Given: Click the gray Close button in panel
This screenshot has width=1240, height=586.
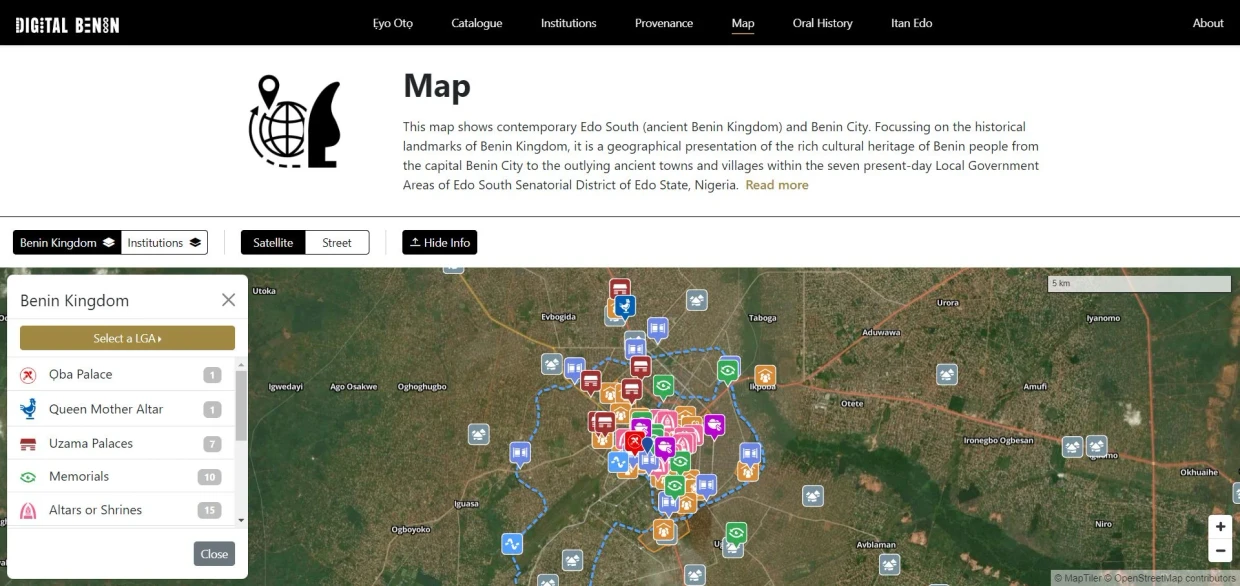Looking at the screenshot, I should [x=214, y=554].
